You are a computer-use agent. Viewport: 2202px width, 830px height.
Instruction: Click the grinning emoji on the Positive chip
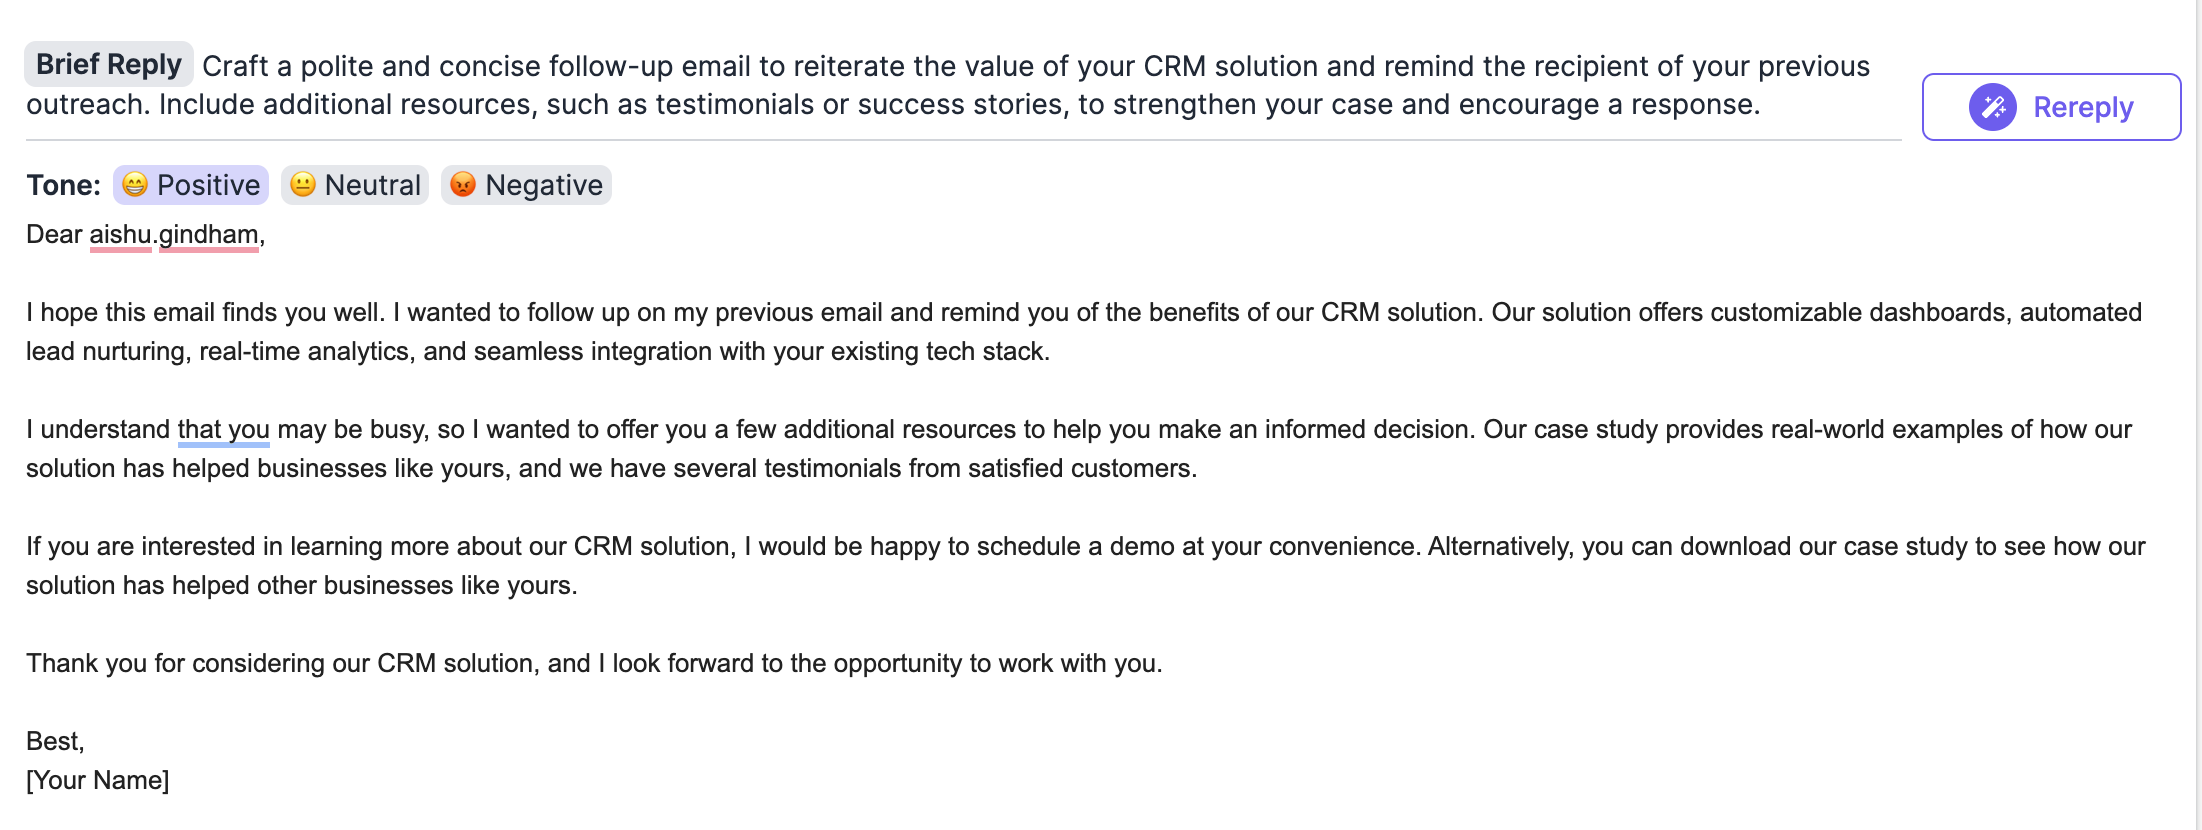pos(134,184)
